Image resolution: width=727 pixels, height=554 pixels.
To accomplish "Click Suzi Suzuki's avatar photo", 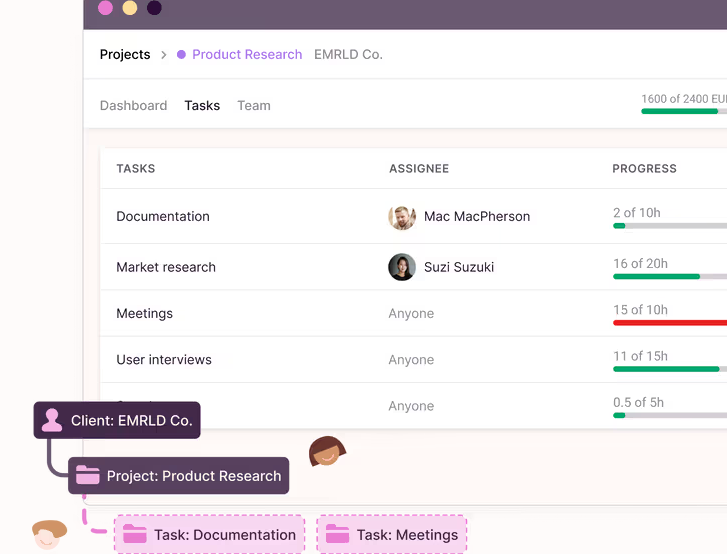I will [402, 267].
